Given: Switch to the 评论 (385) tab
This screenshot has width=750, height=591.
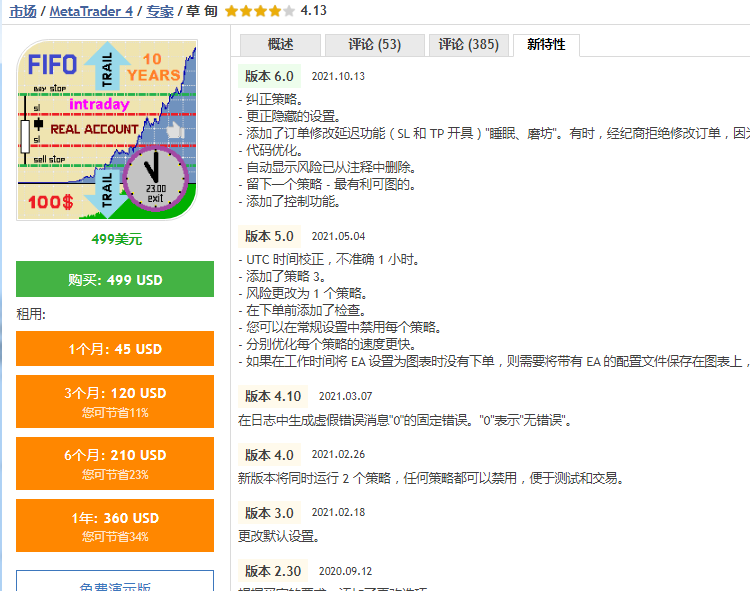Looking at the screenshot, I should [x=469, y=45].
